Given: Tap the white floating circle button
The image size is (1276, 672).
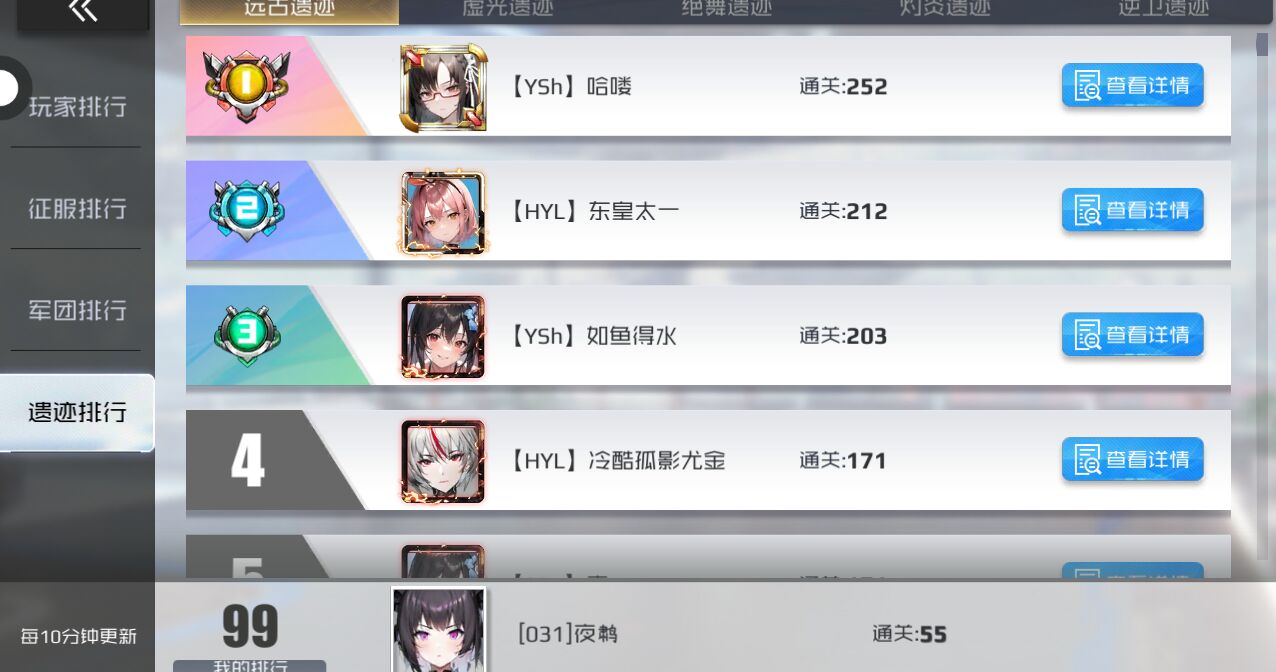Looking at the screenshot, I should (8, 88).
